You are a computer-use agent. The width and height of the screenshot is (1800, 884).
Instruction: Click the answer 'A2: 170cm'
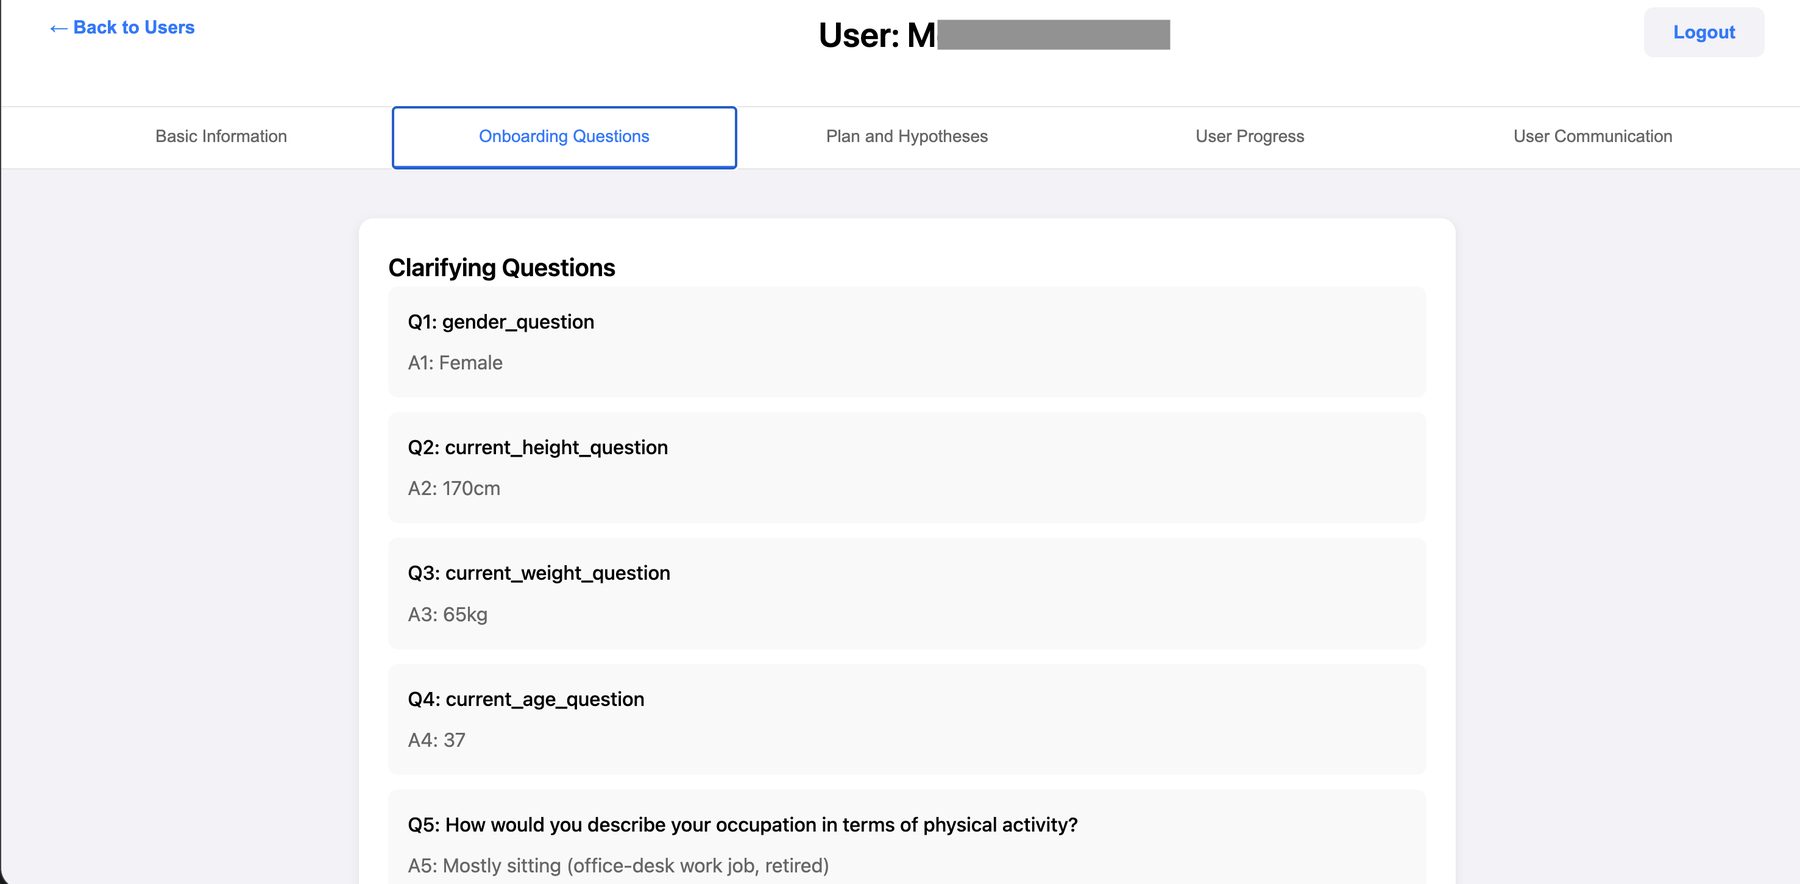click(454, 489)
